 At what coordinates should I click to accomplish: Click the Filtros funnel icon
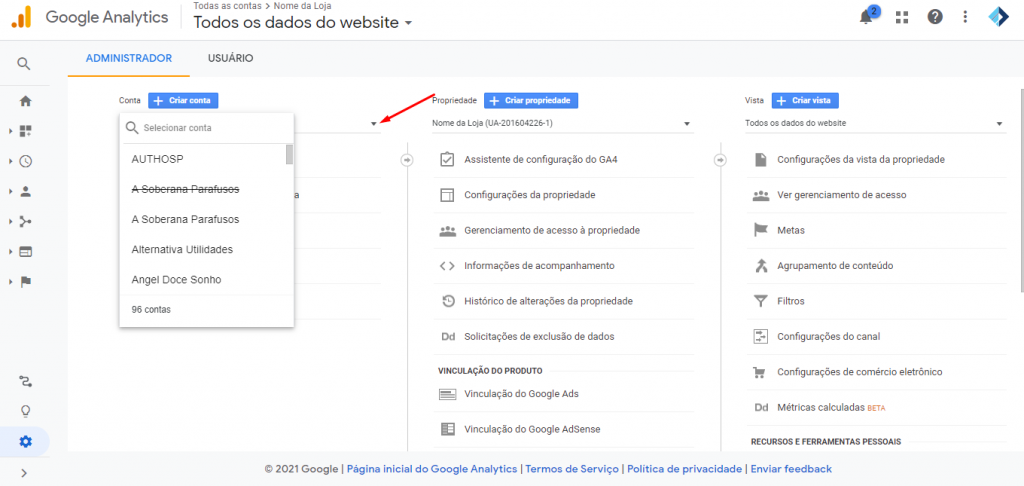click(760, 301)
